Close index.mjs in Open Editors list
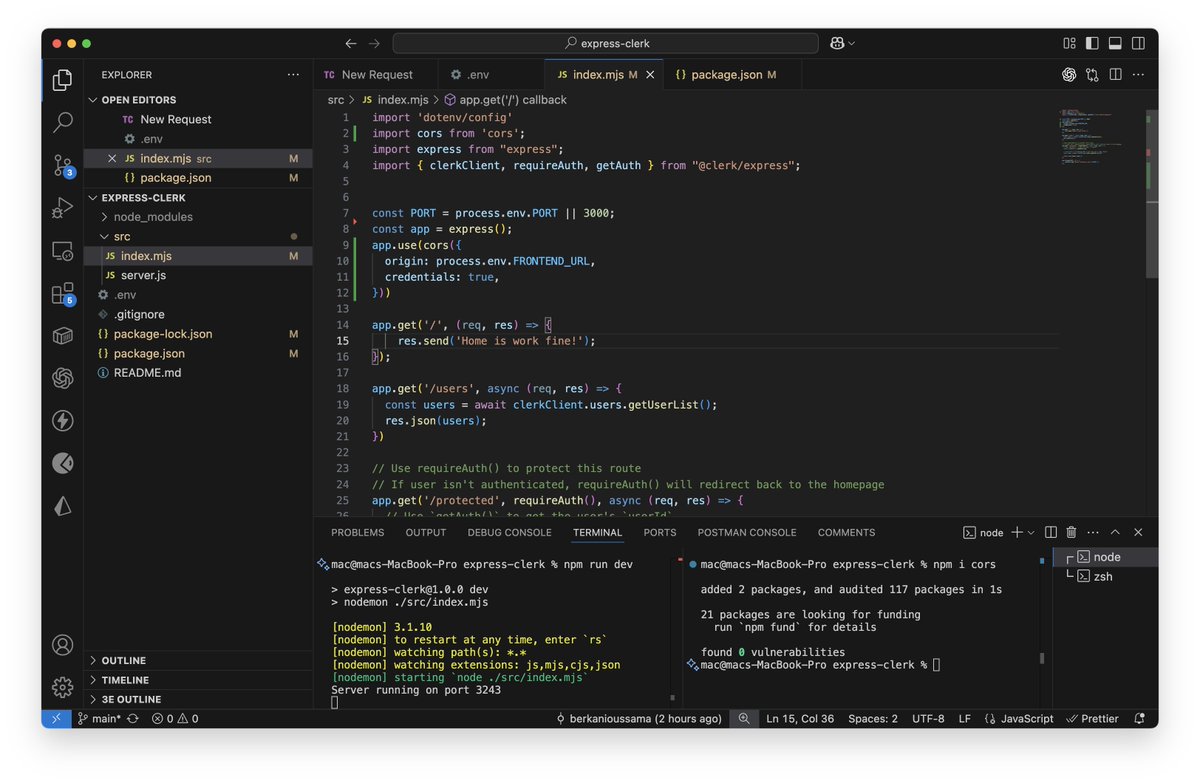The image size is (1200, 783). [x=112, y=159]
